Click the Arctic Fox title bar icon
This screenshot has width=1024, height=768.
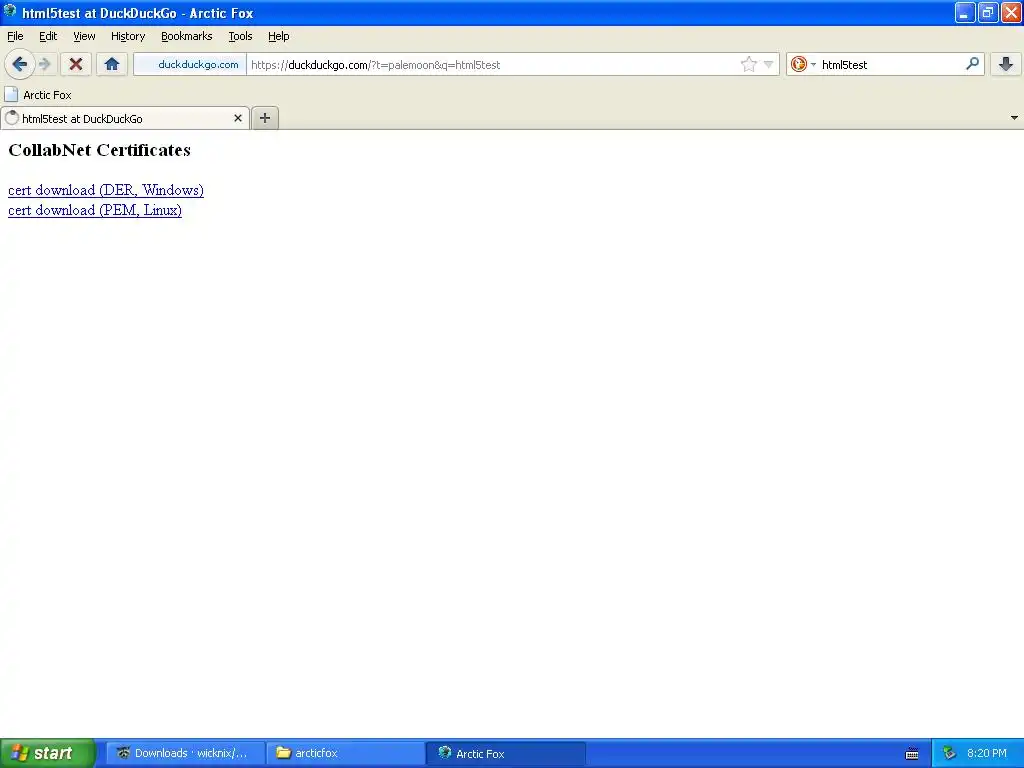pos(10,12)
